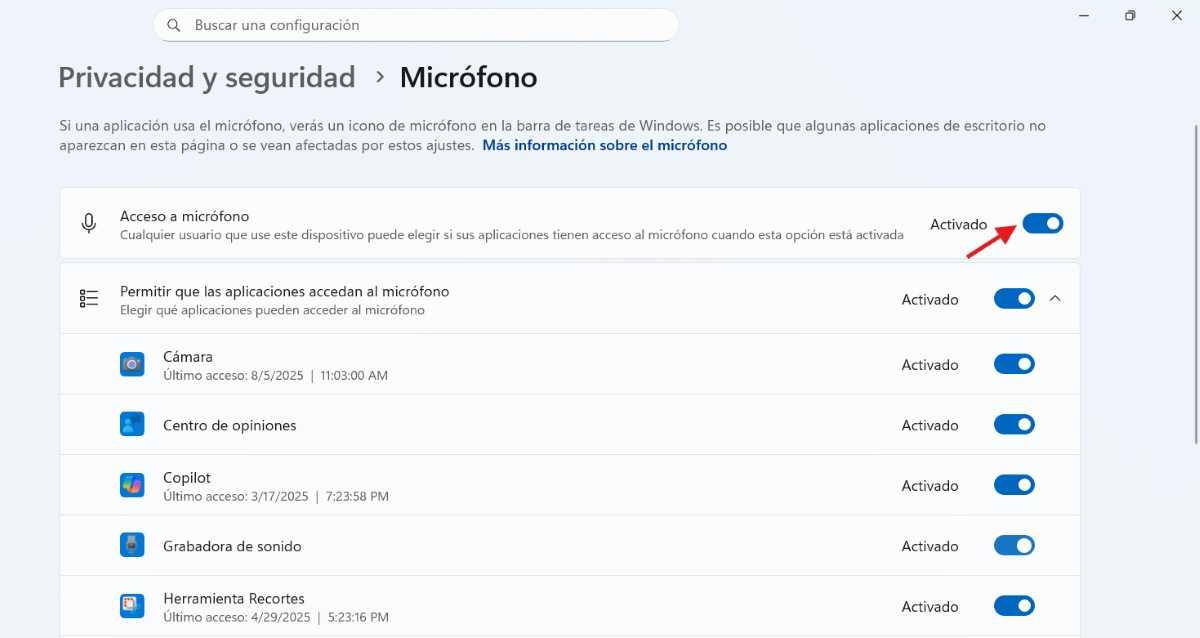Go back to Privacidad y seguridad
The width and height of the screenshot is (1200, 638).
pos(206,77)
